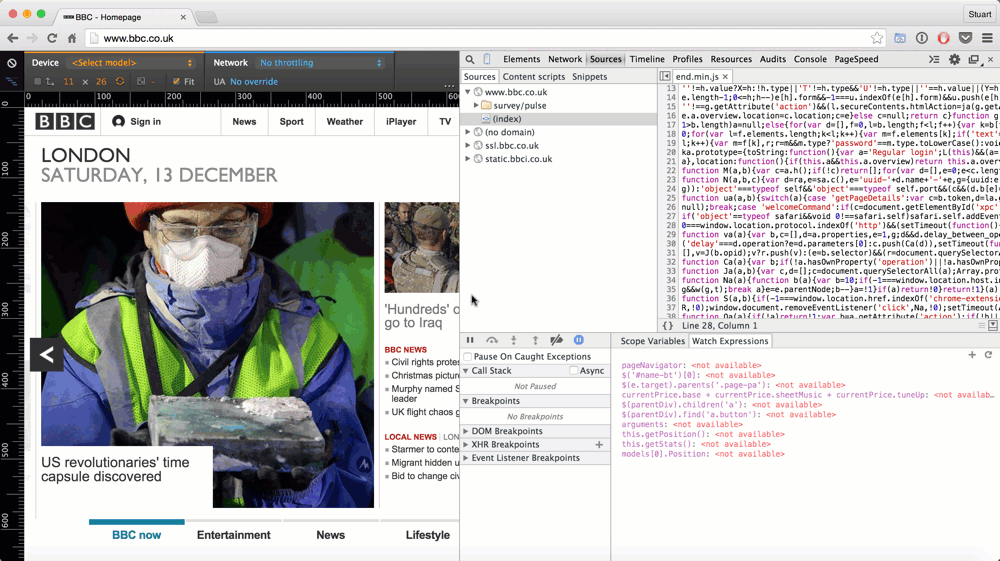This screenshot has height=561, width=1000.
Task: Click pretty print curly braces icon
Action: [x=668, y=326]
